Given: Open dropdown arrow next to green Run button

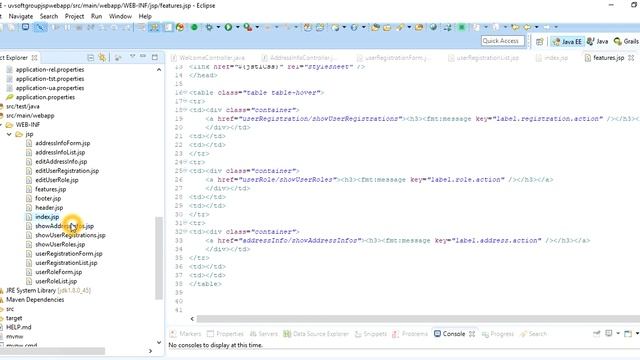Looking at the screenshot, I should (238, 27).
